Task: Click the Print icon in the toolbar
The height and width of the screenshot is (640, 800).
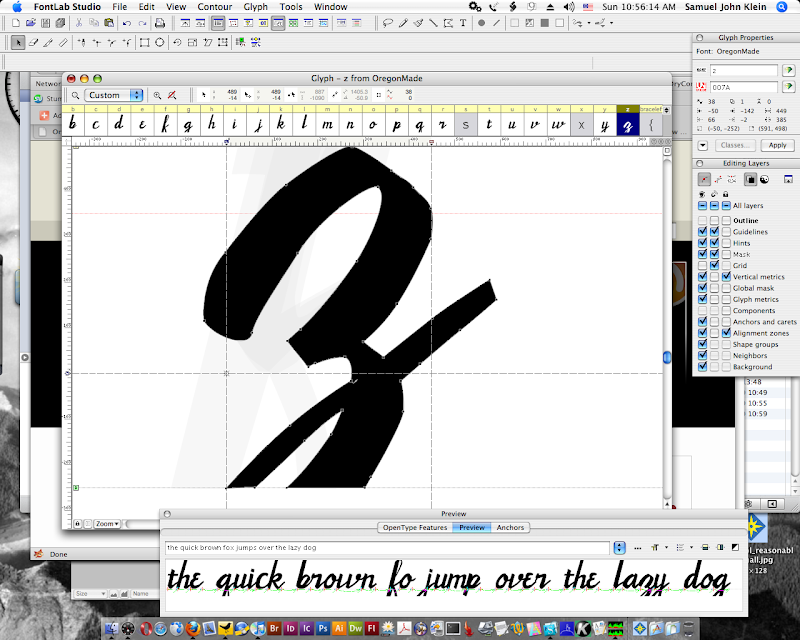Action: (x=160, y=22)
